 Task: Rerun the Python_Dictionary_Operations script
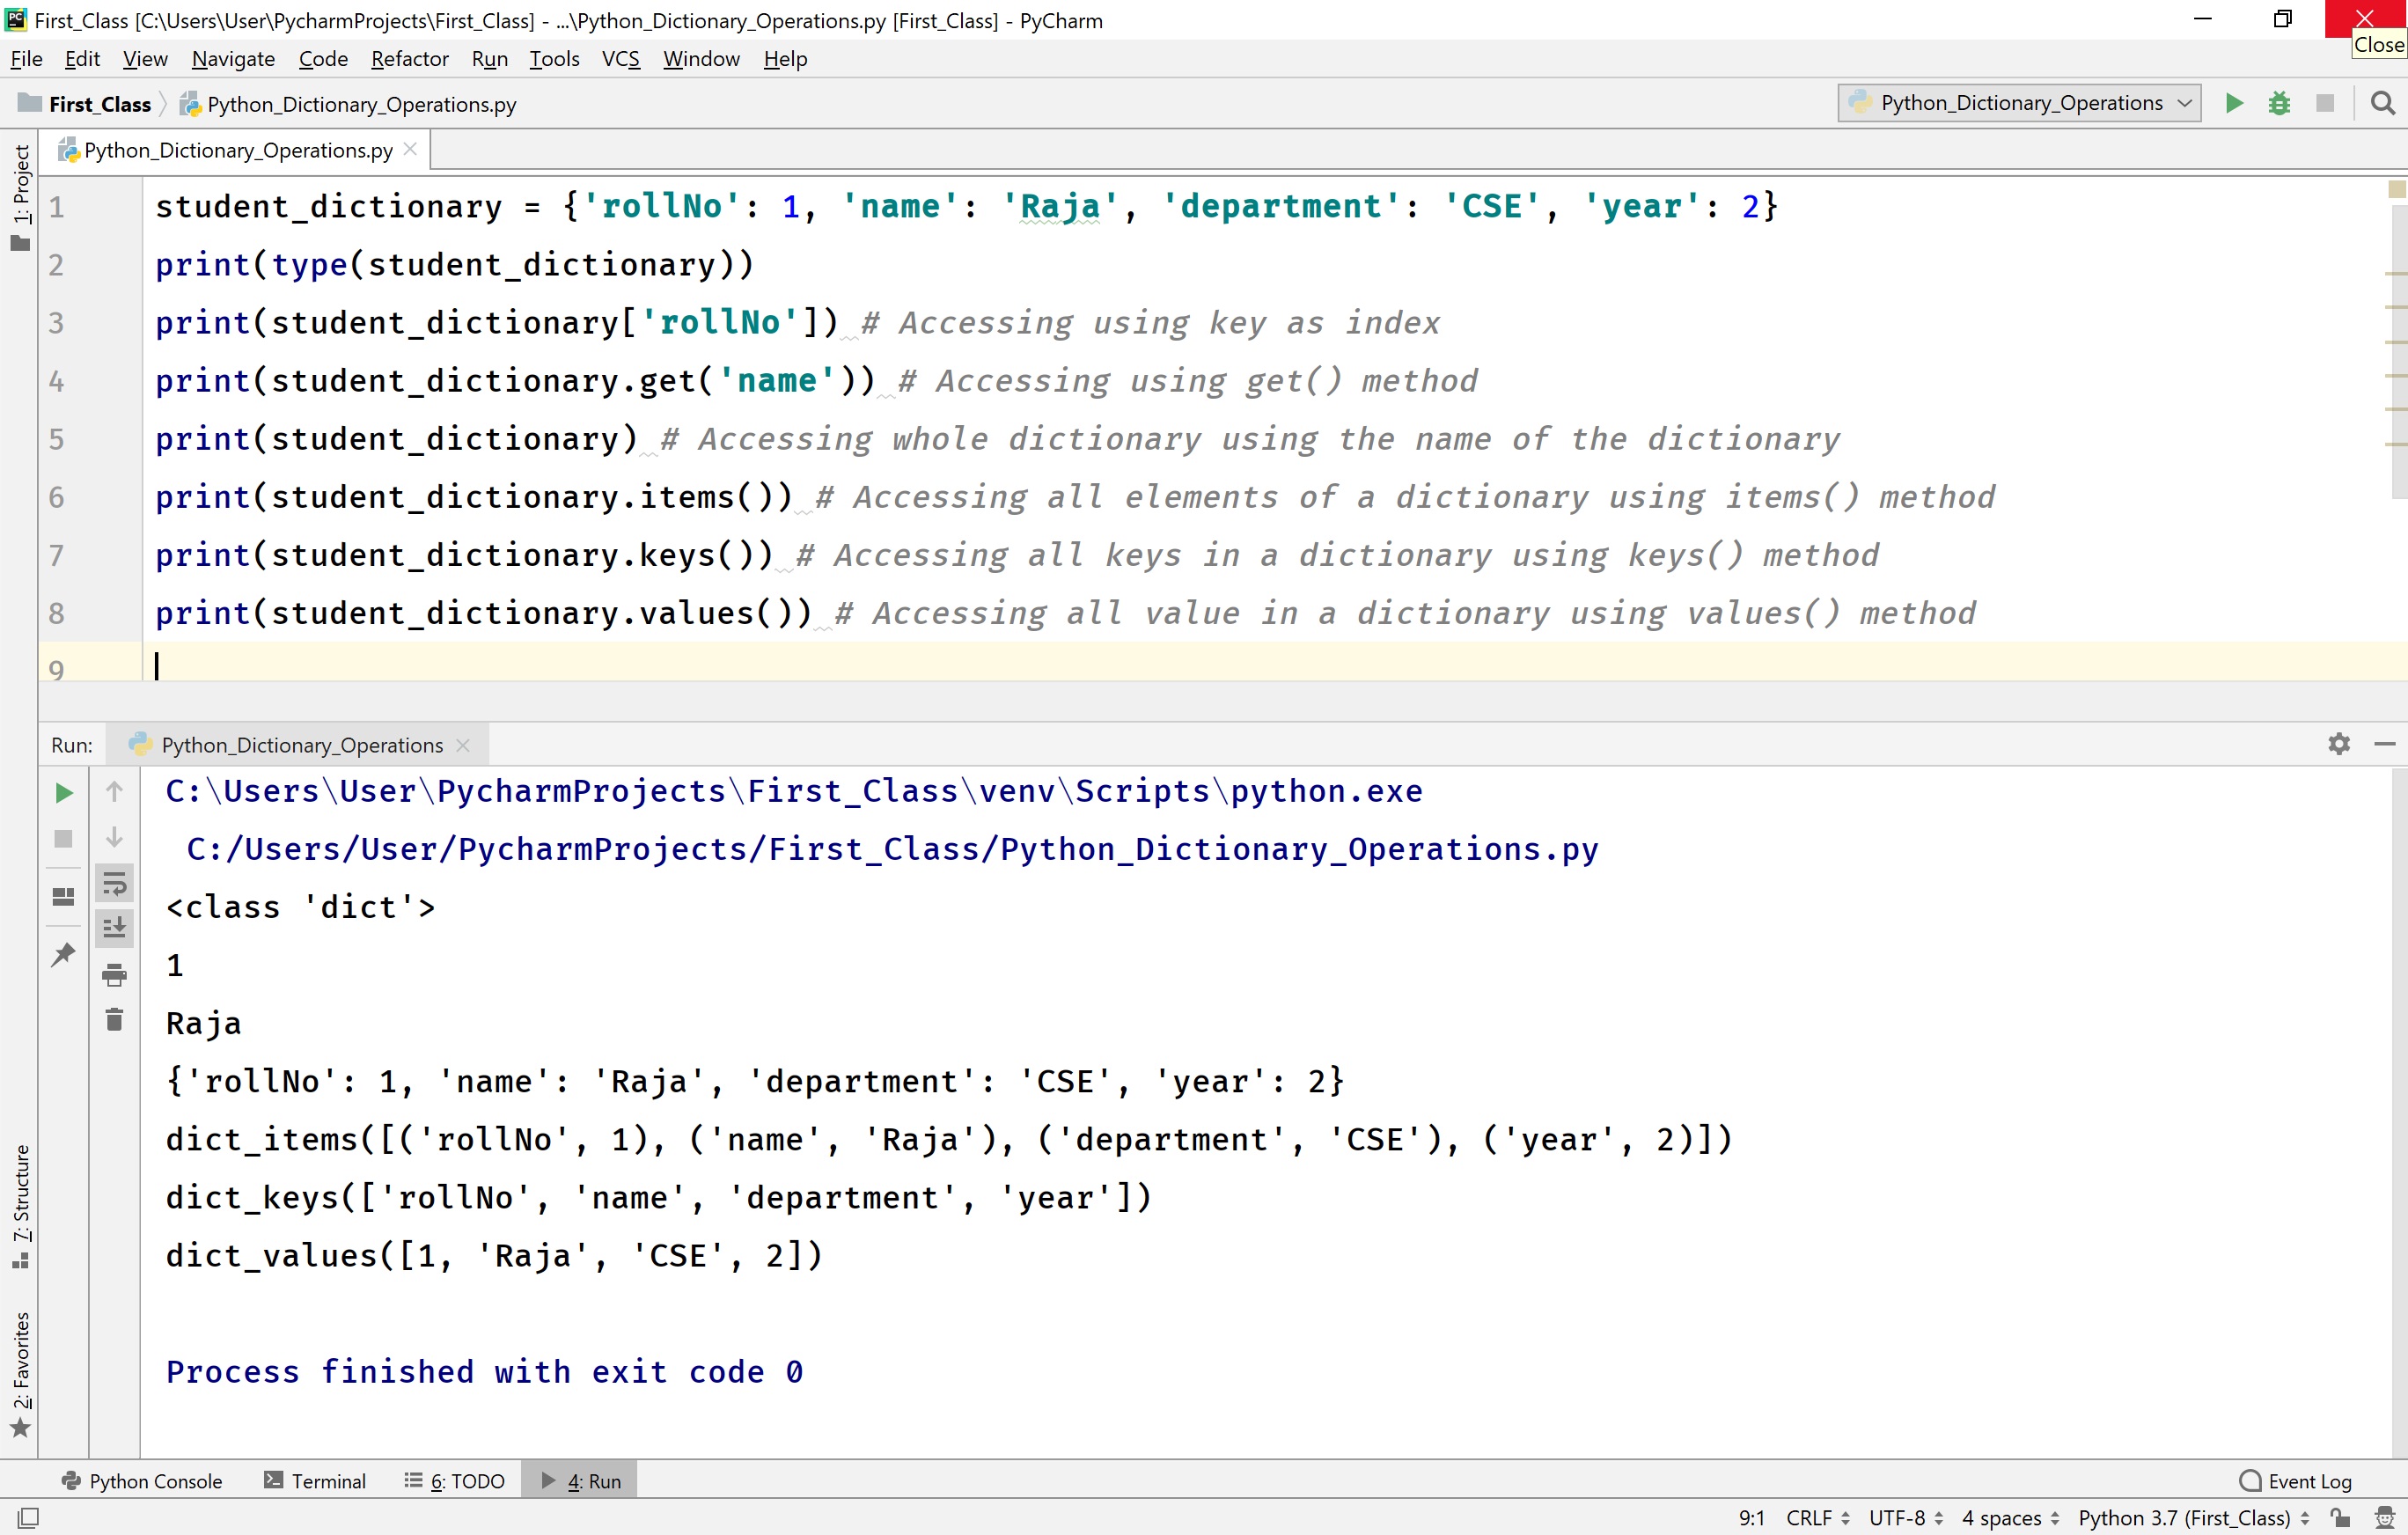pyautogui.click(x=63, y=793)
